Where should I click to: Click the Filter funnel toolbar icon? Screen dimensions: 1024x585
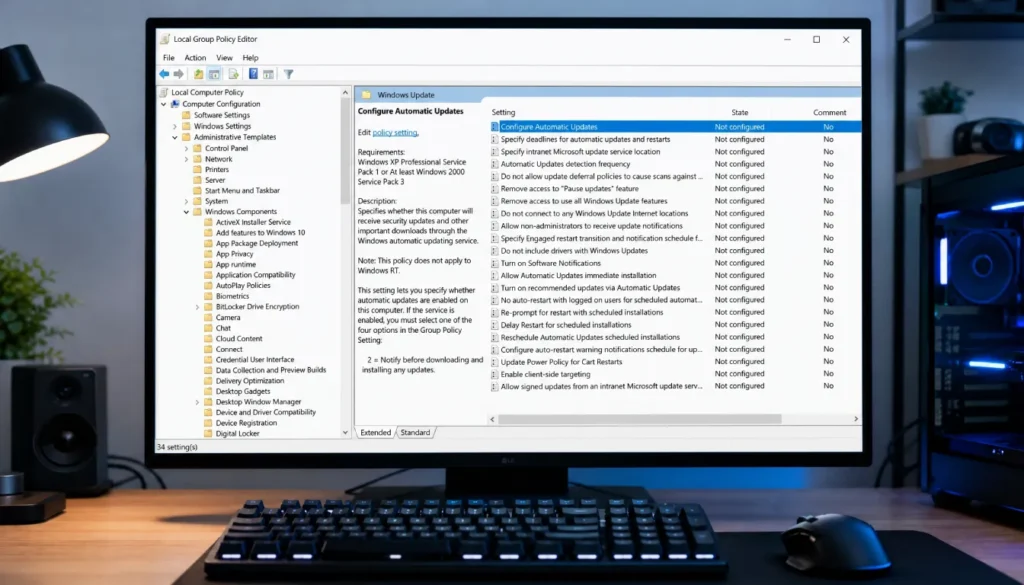coord(289,74)
